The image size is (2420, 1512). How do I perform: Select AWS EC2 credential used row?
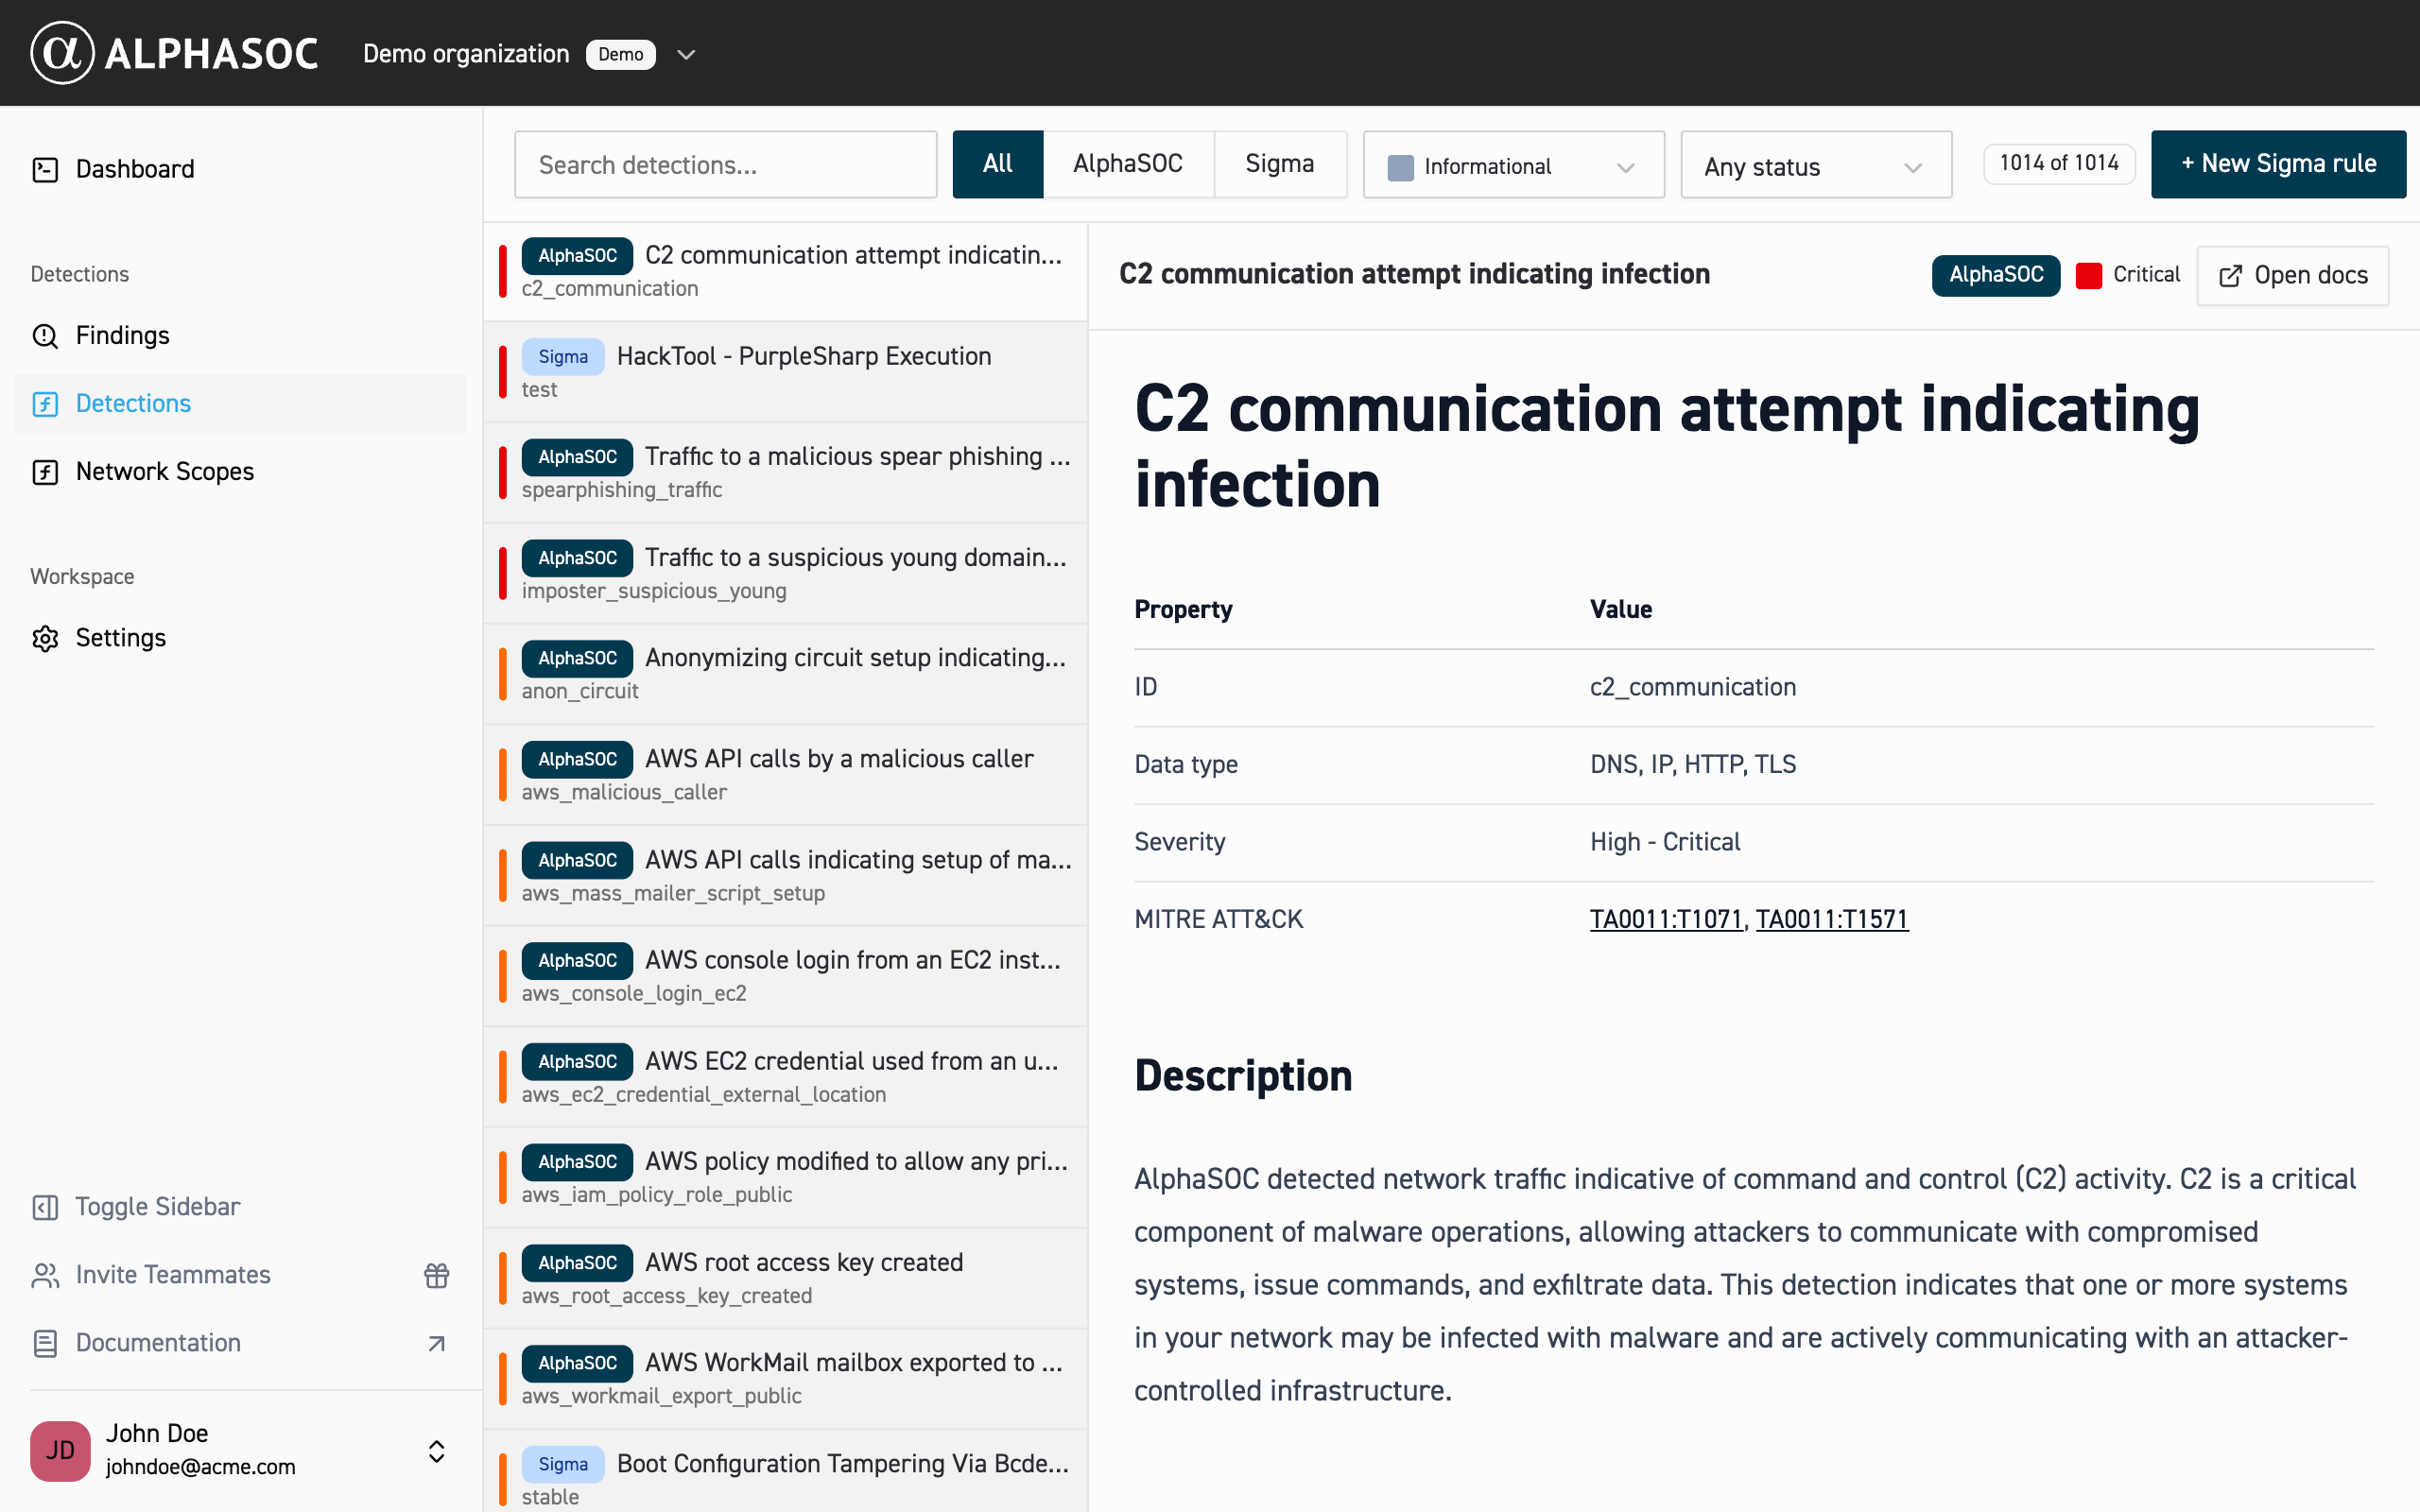[785, 1077]
